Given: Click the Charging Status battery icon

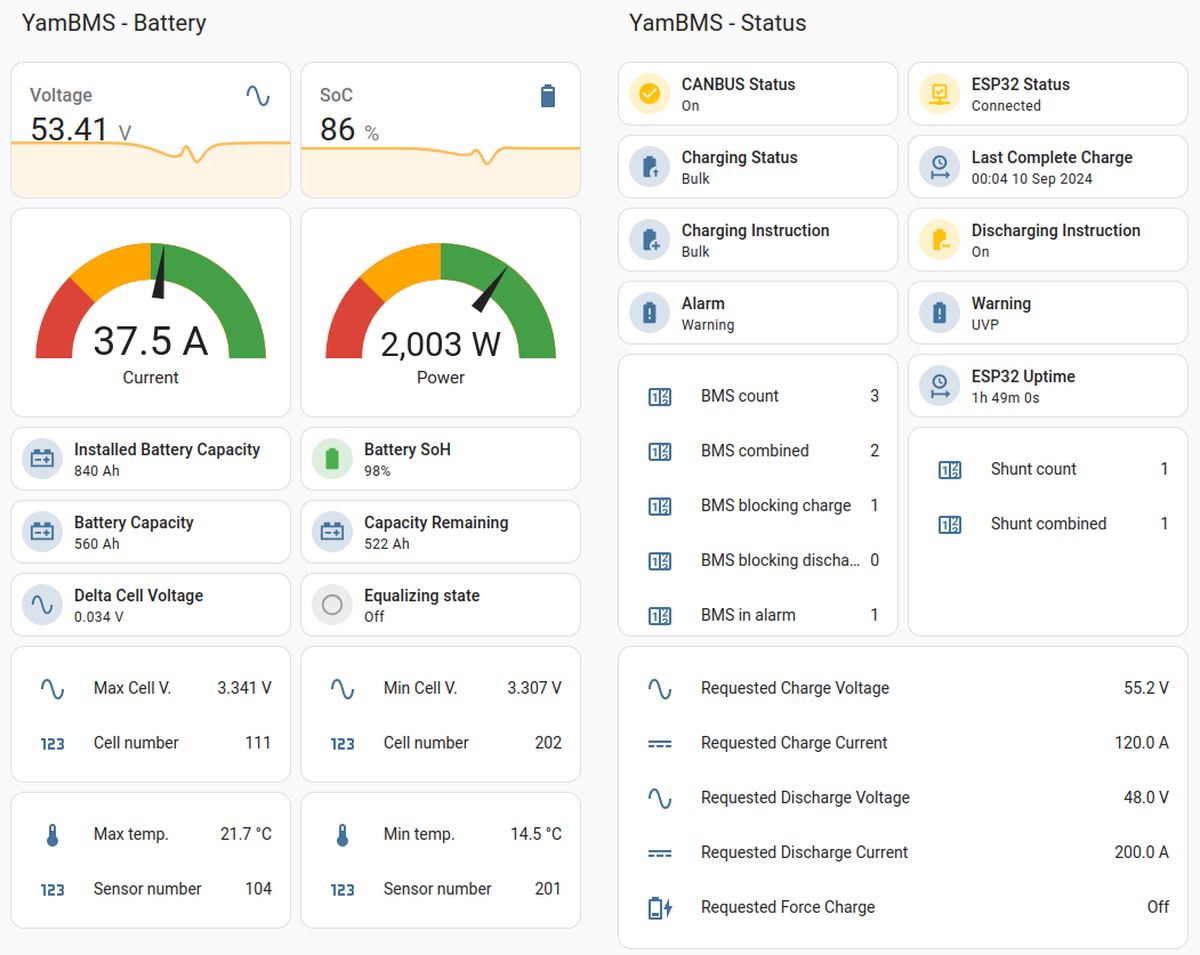Looking at the screenshot, I should pyautogui.click(x=650, y=167).
